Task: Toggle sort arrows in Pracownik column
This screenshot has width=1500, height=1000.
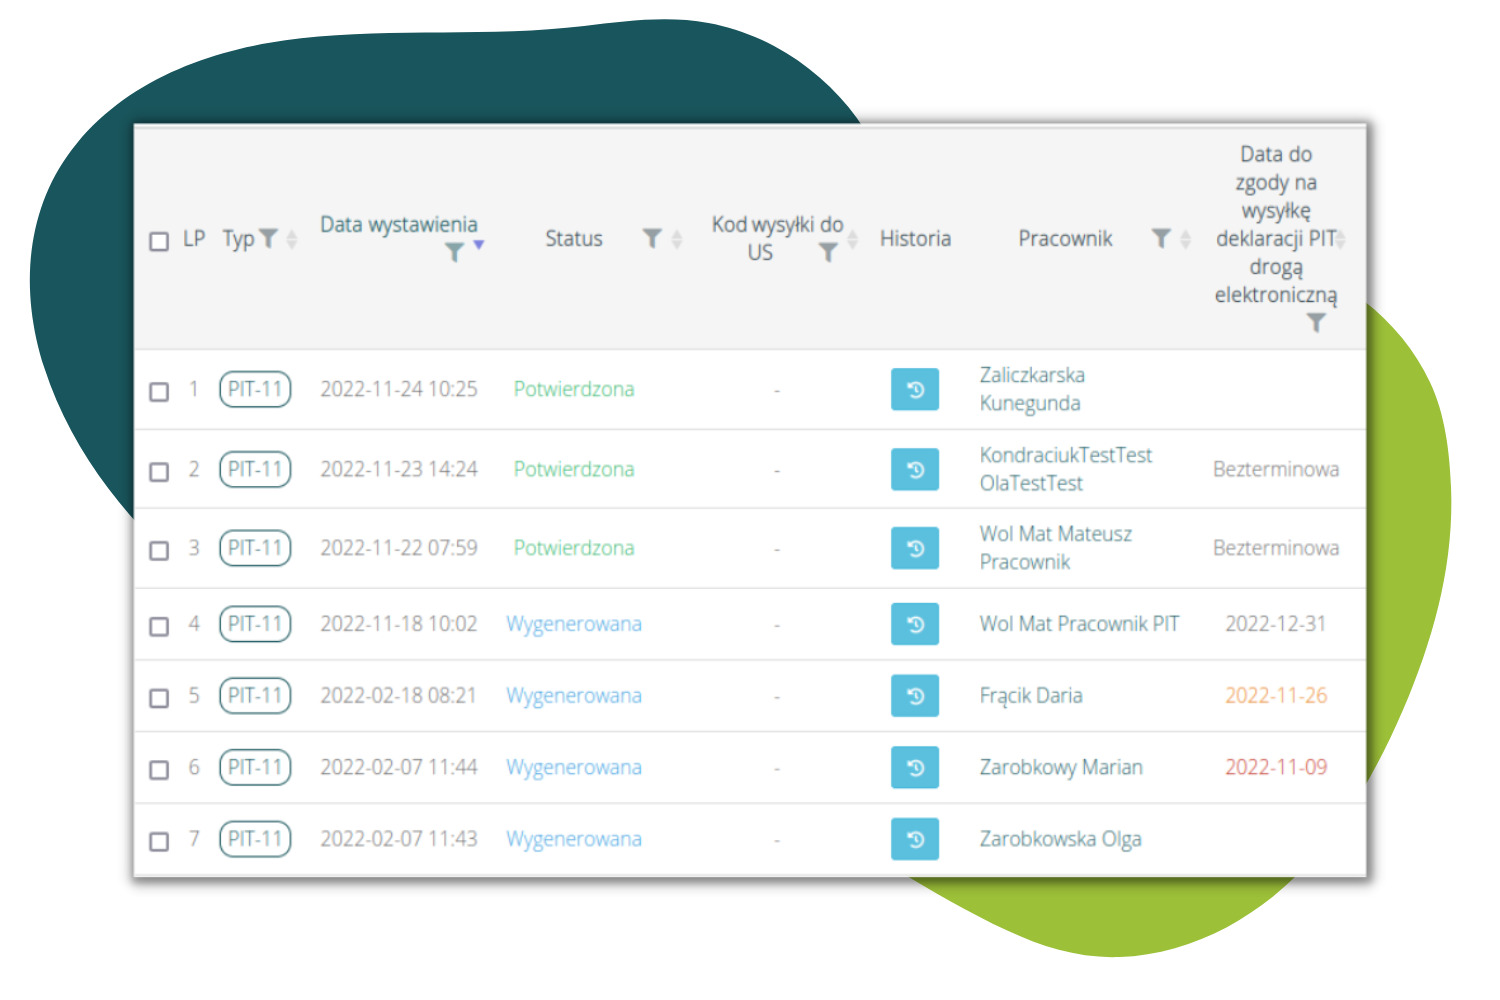Action: 1186,239
